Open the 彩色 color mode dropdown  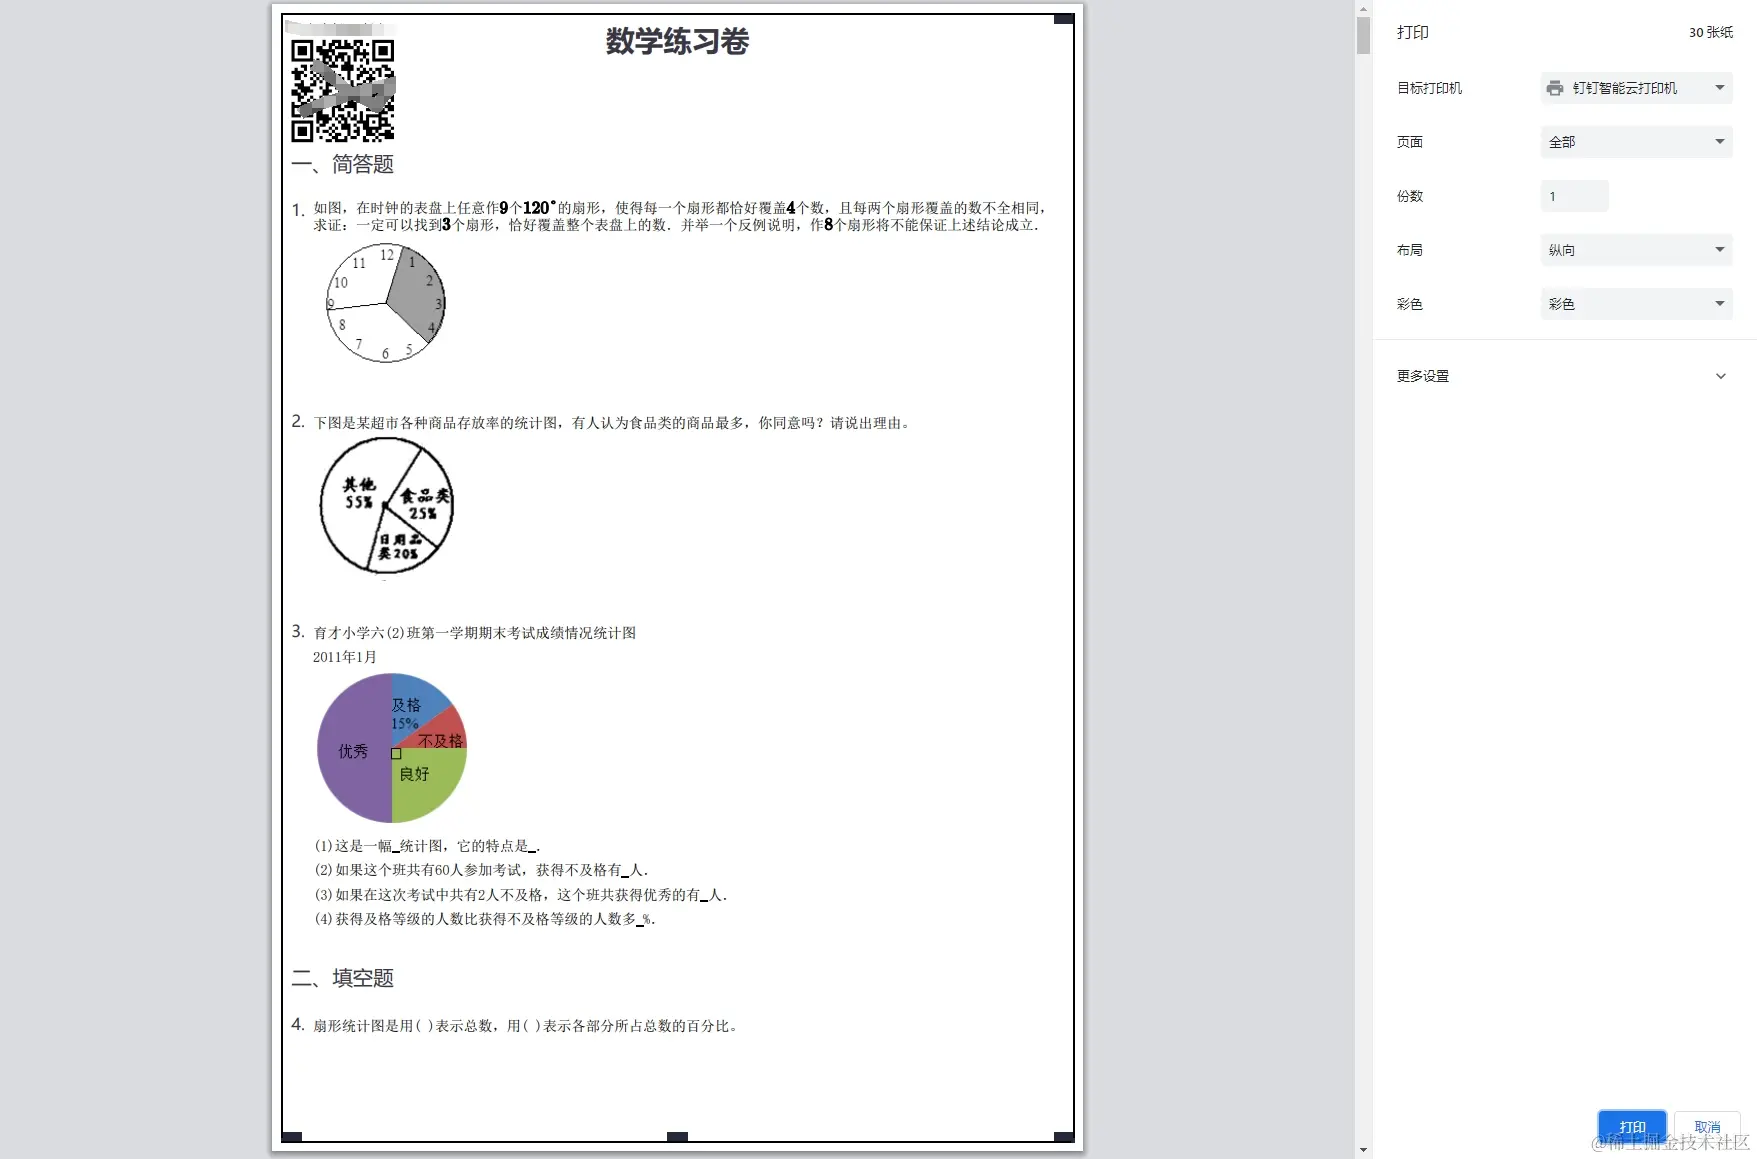pyautogui.click(x=1636, y=304)
